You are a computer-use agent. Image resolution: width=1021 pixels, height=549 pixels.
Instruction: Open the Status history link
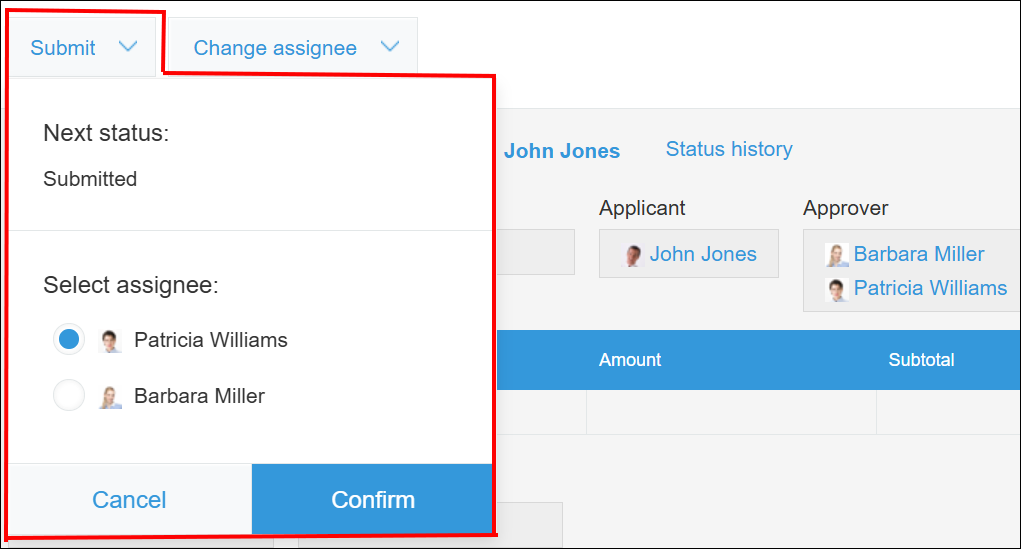[729, 149]
